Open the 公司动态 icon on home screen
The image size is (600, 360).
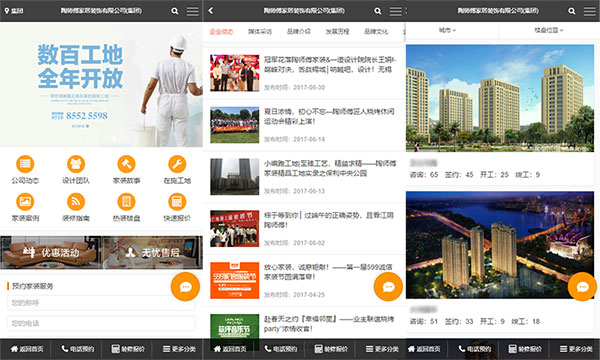tap(25, 164)
